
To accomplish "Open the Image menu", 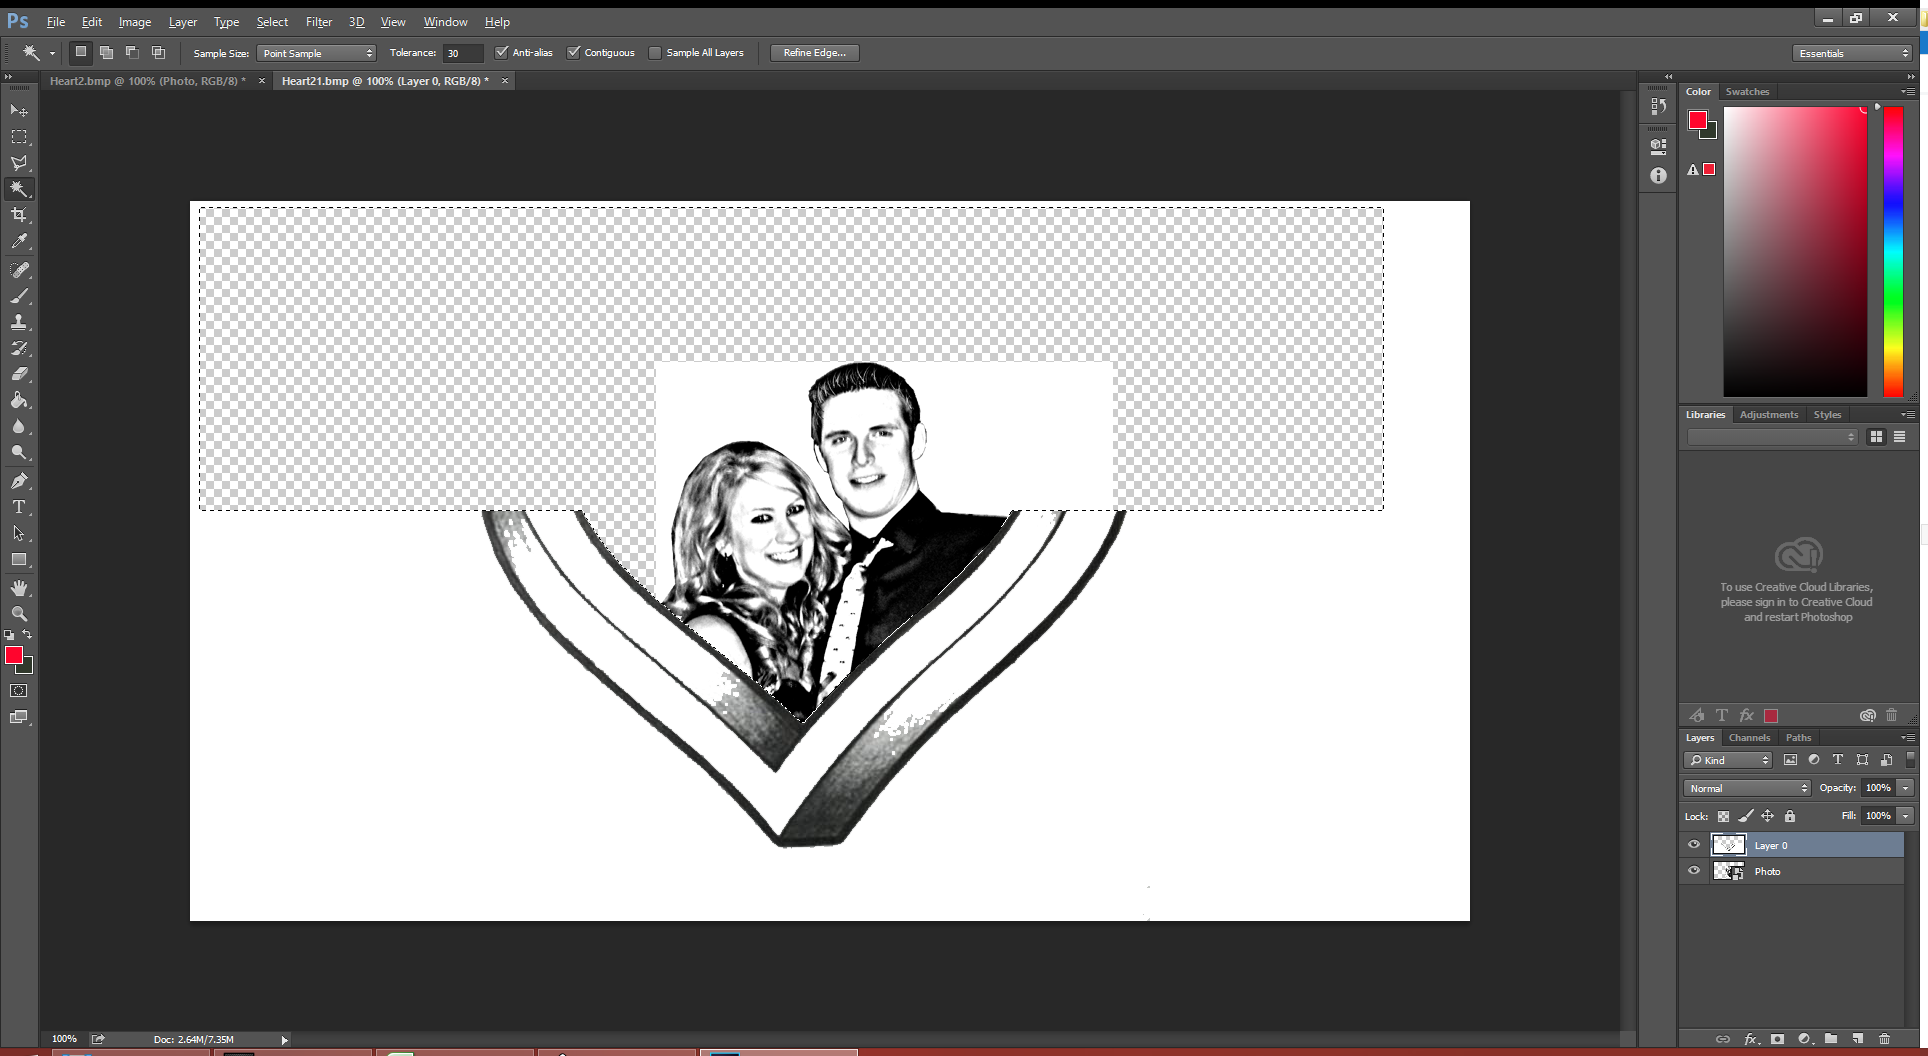I will (x=135, y=22).
